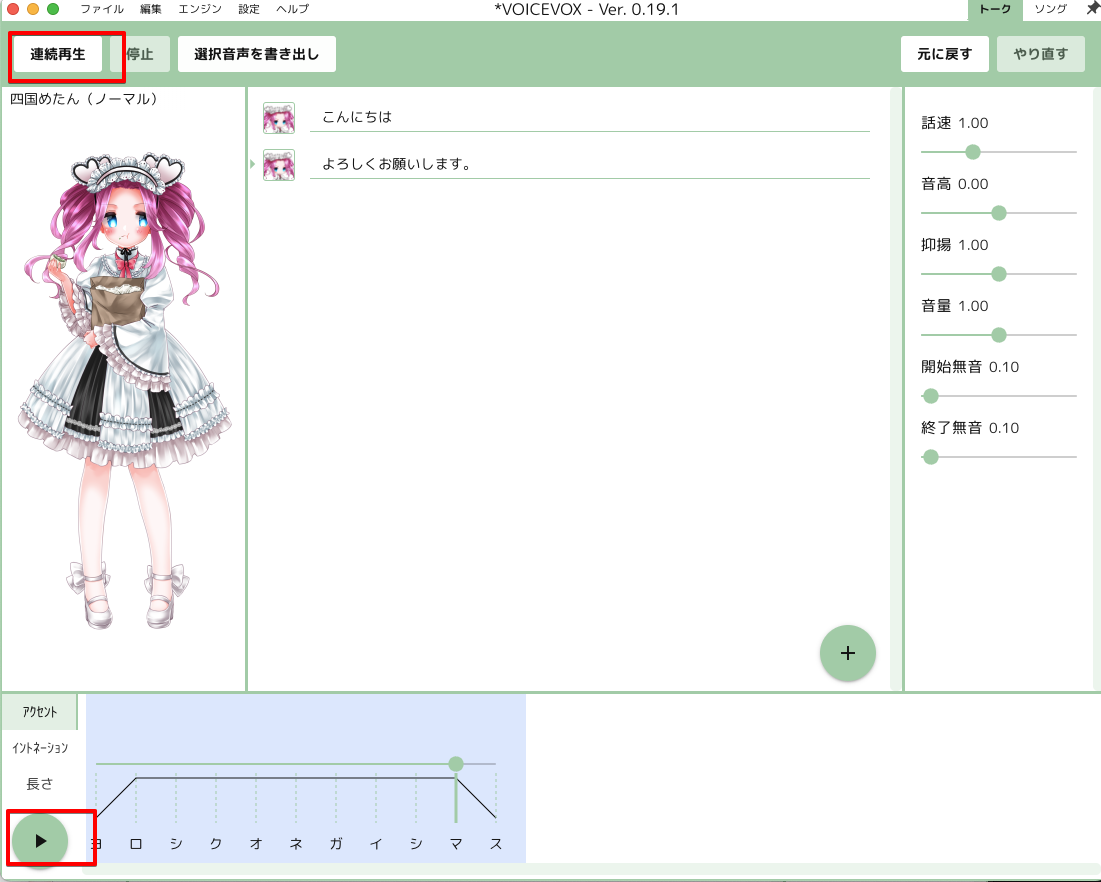This screenshot has height=882, width=1101.
Task: Click the ネ mora label
Action: (296, 844)
